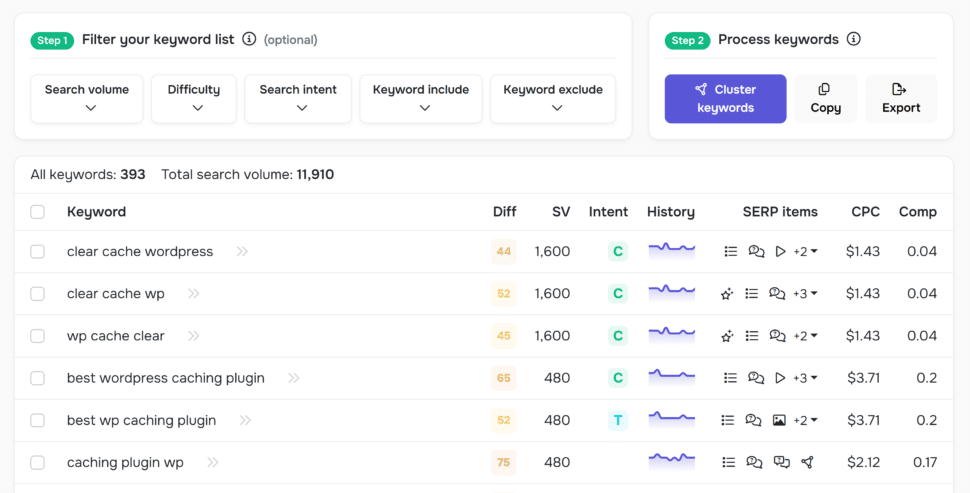The width and height of the screenshot is (970, 493).
Task: Click the keyword text clear cache wordpress
Action: point(140,251)
